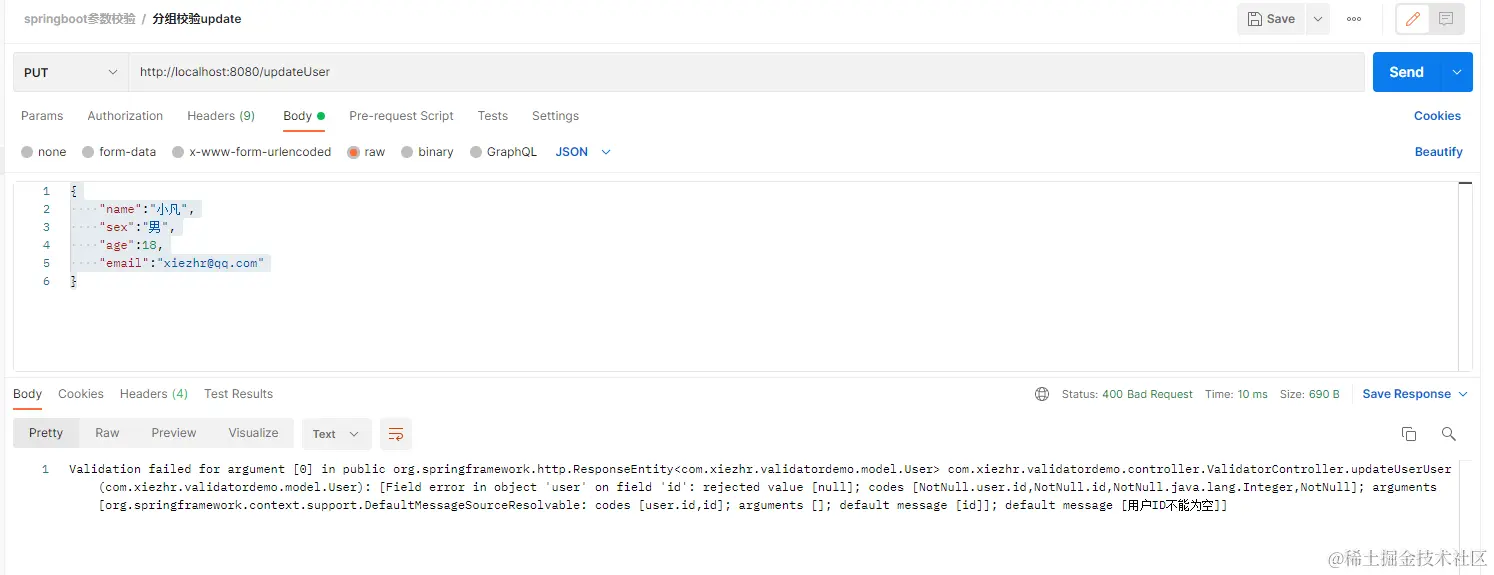Select the GraphQL body type
Image resolution: width=1494 pixels, height=575 pixels.
point(503,152)
